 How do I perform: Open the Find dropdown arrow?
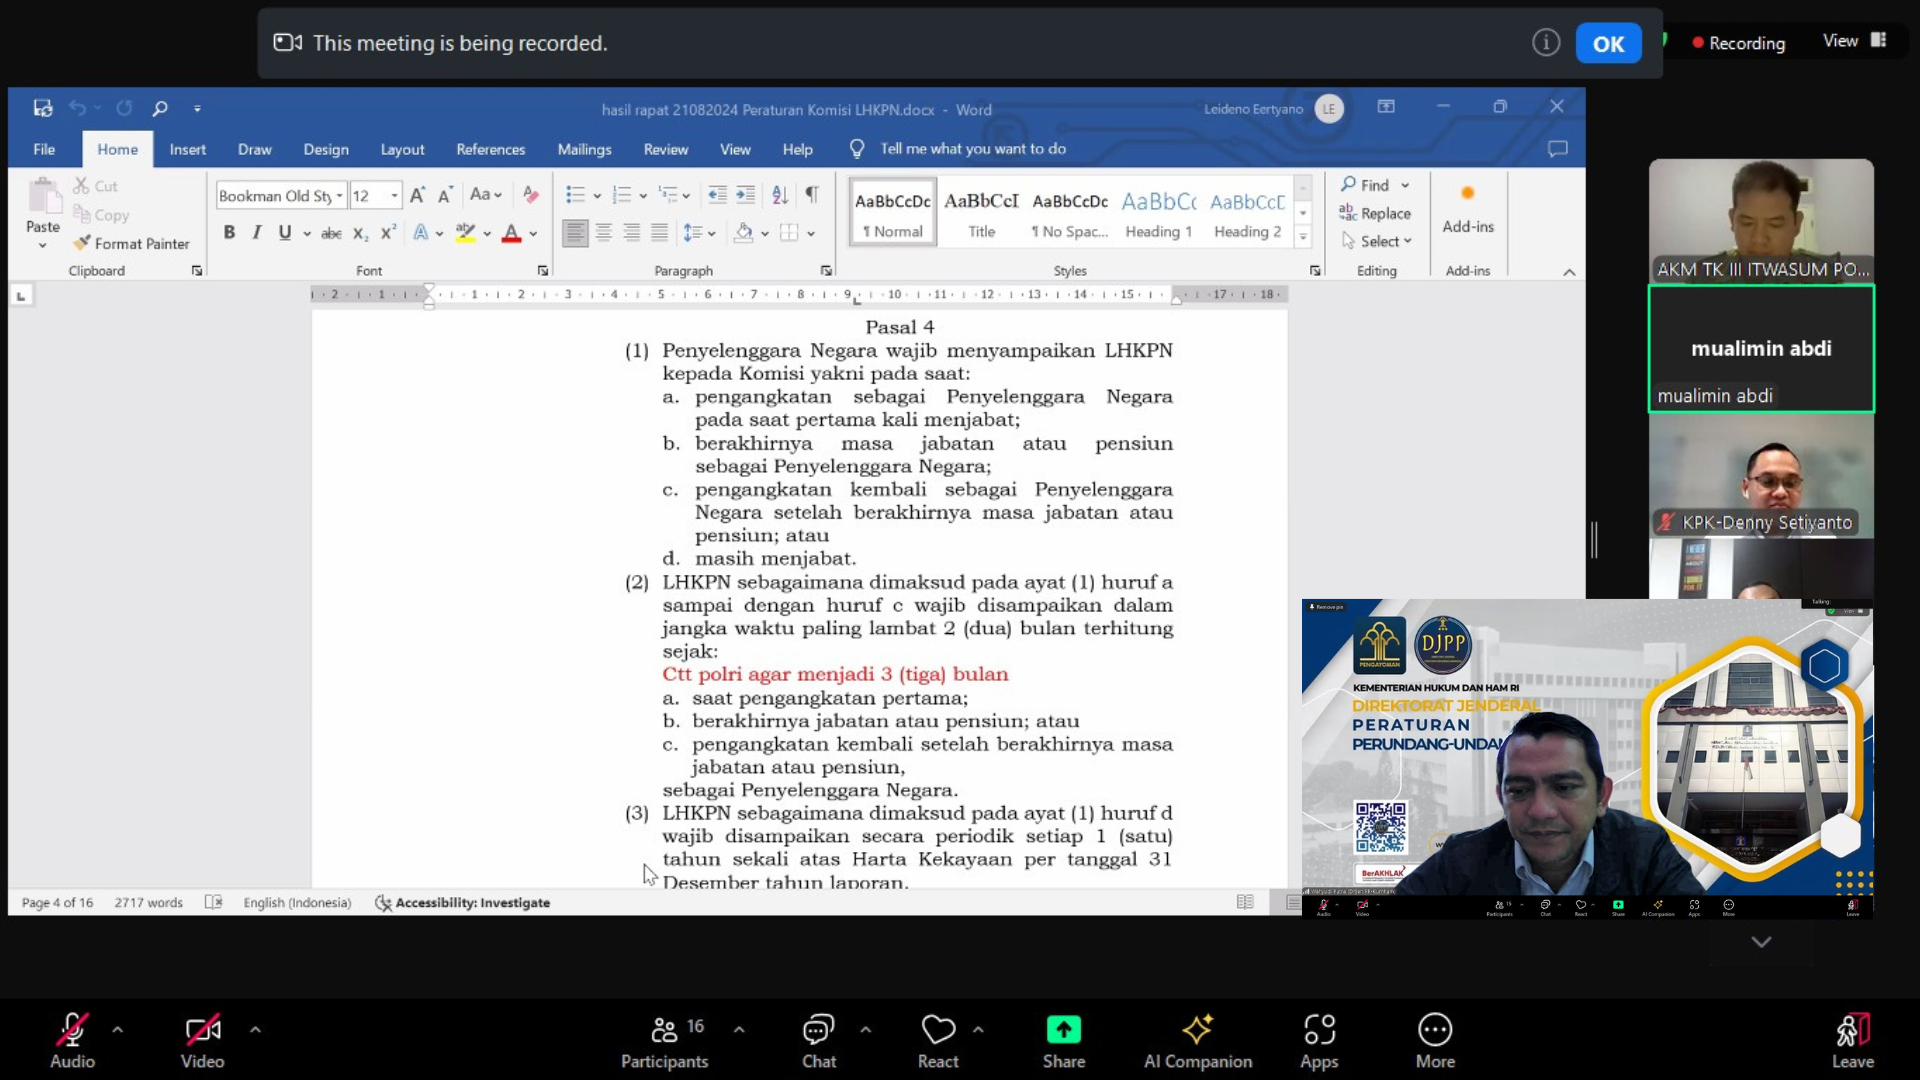[x=1405, y=185]
